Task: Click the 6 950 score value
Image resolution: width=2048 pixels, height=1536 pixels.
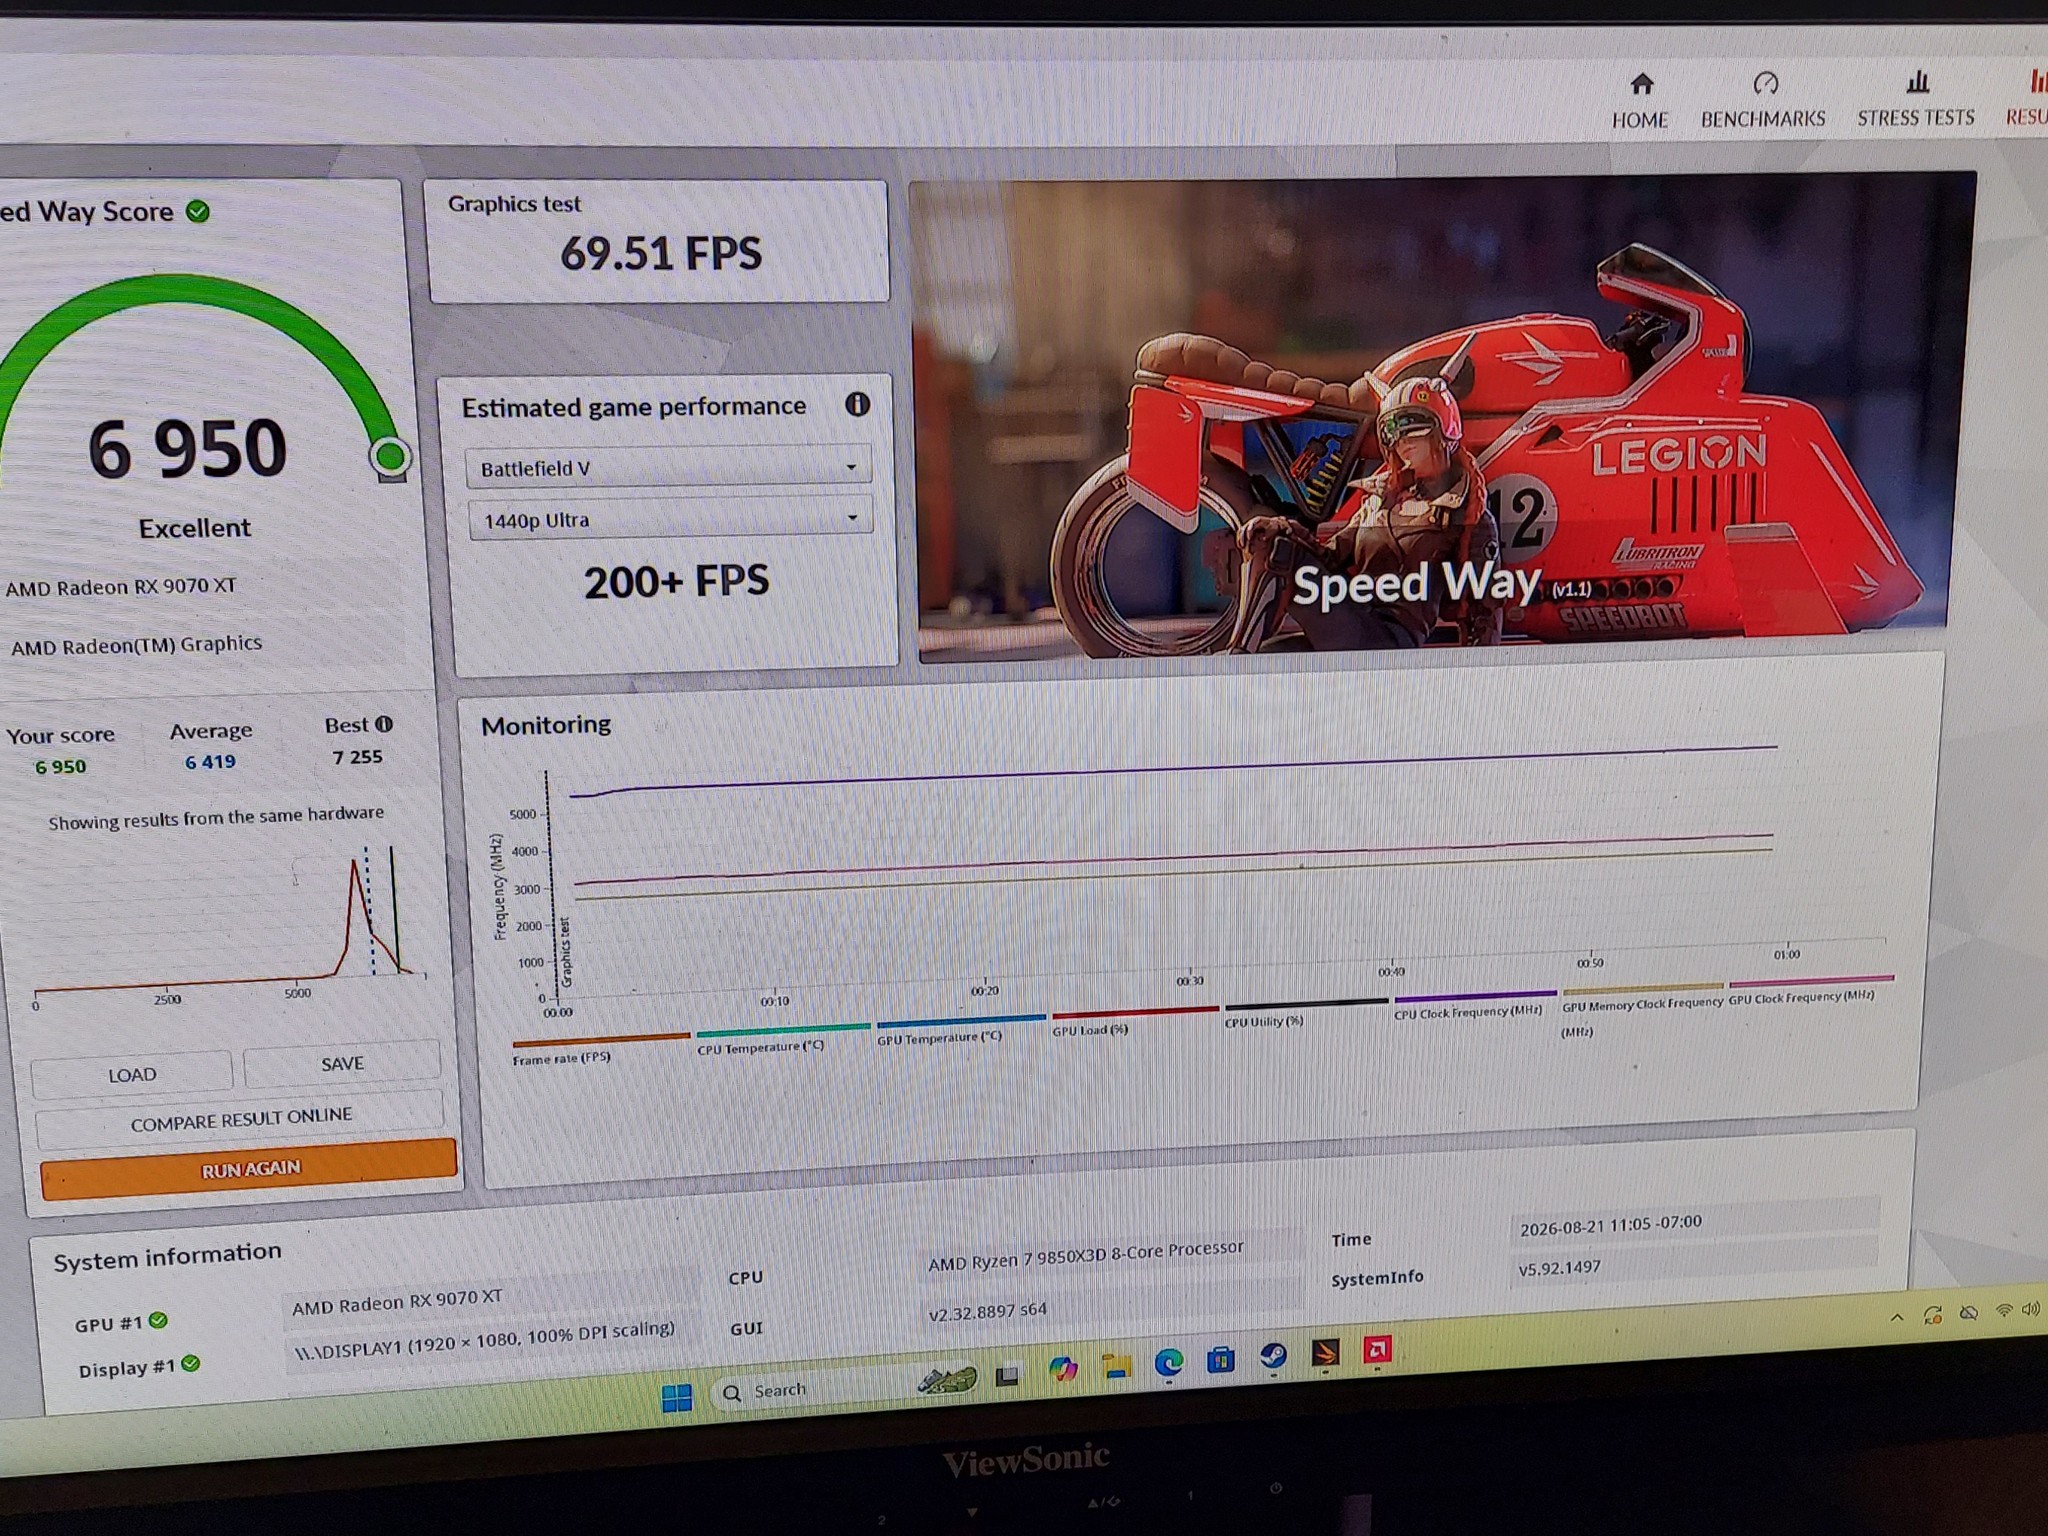Action: tap(187, 448)
